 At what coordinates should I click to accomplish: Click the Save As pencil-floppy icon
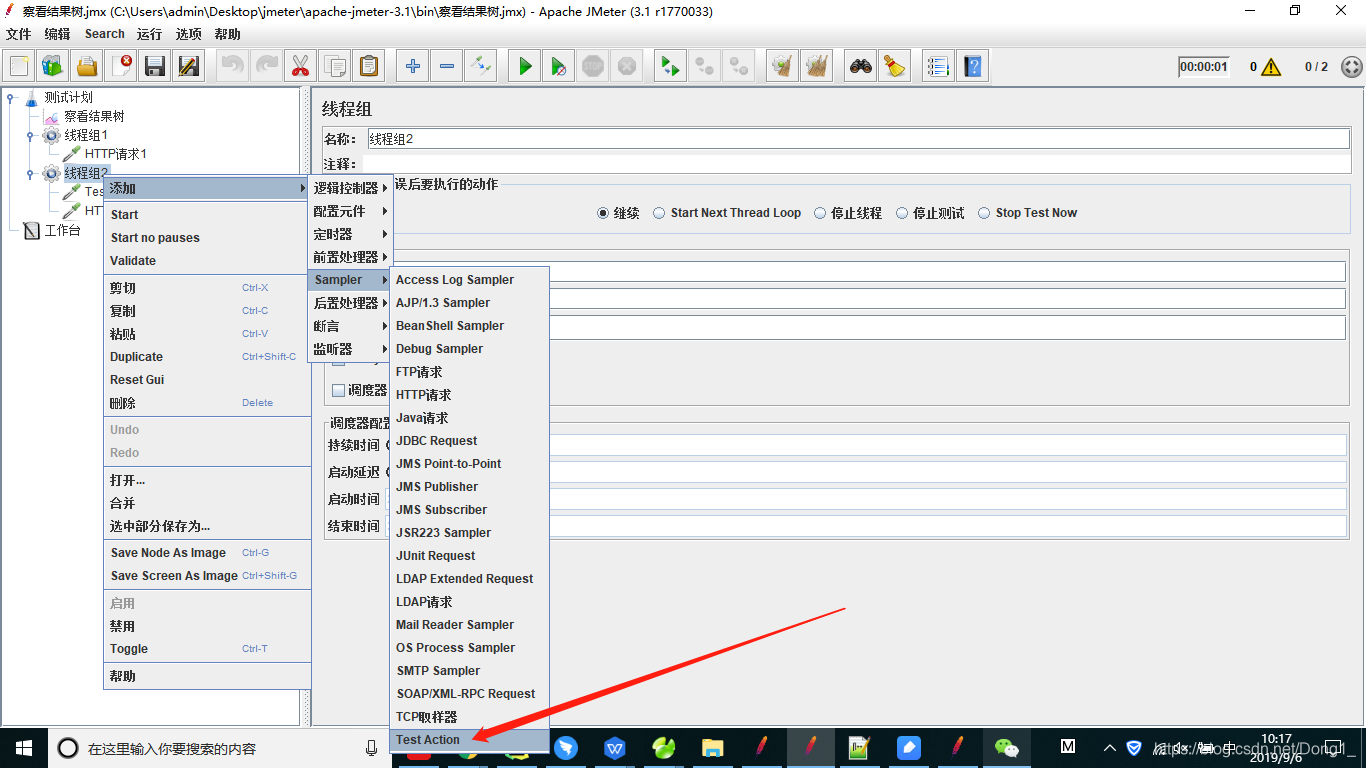[189, 66]
